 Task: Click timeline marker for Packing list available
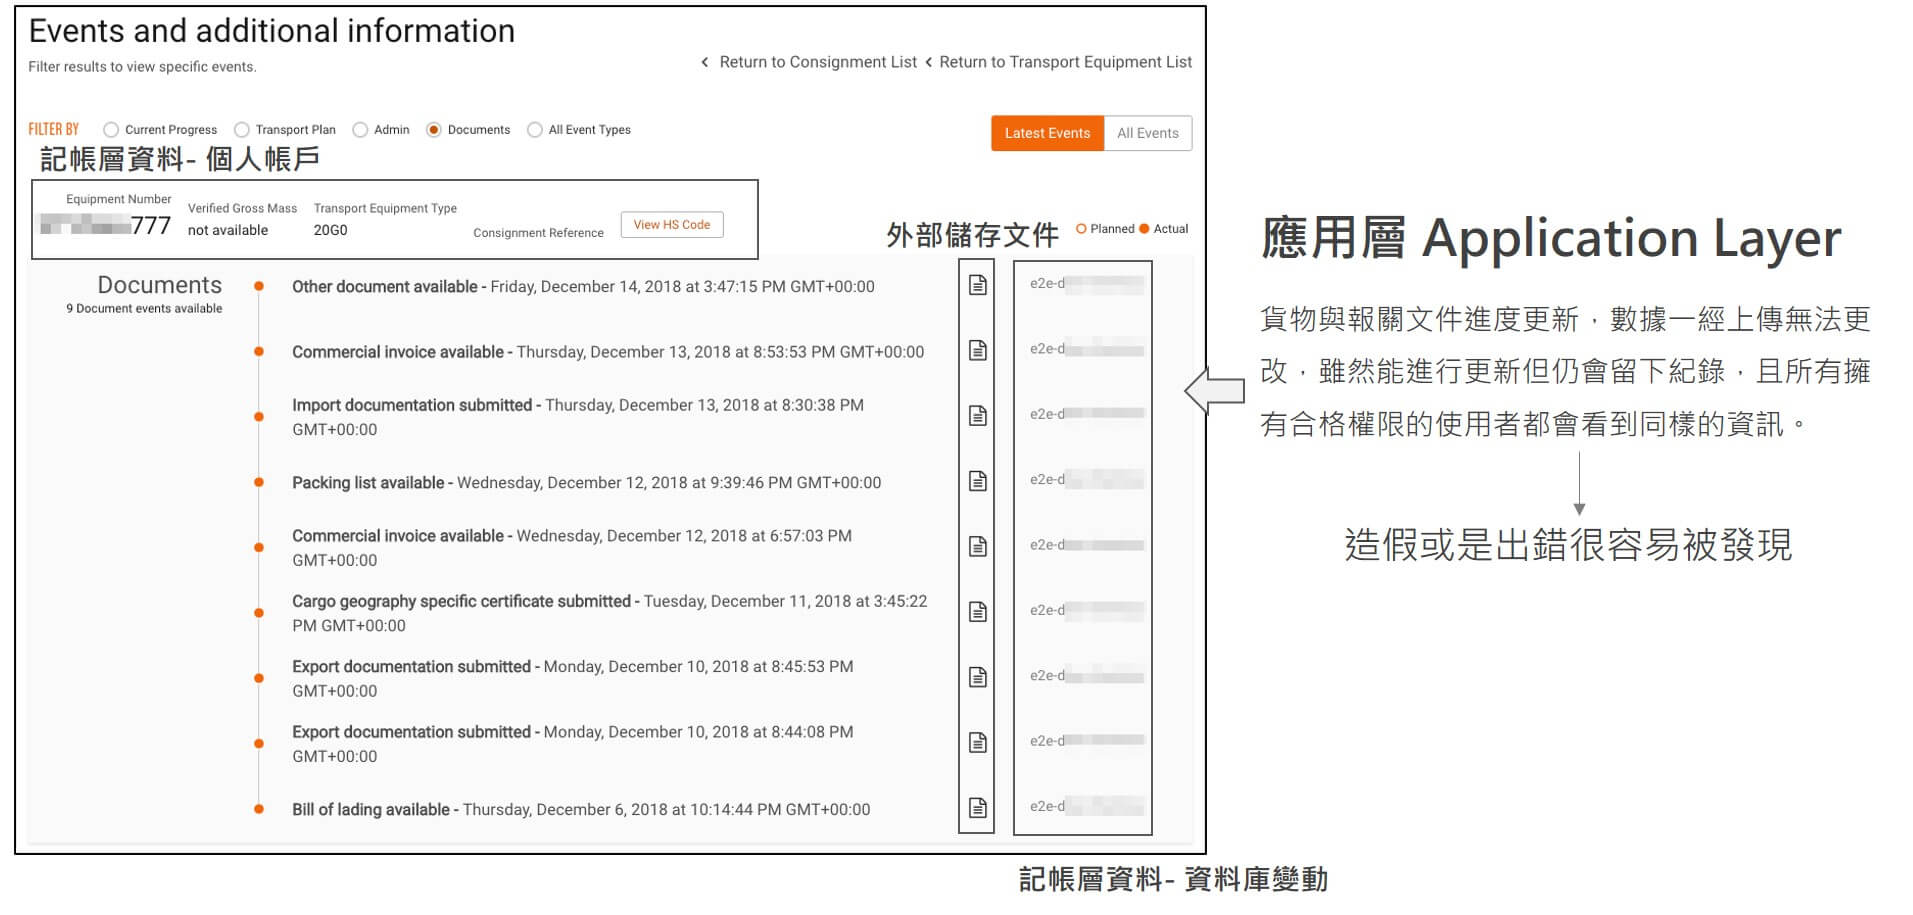(x=259, y=482)
